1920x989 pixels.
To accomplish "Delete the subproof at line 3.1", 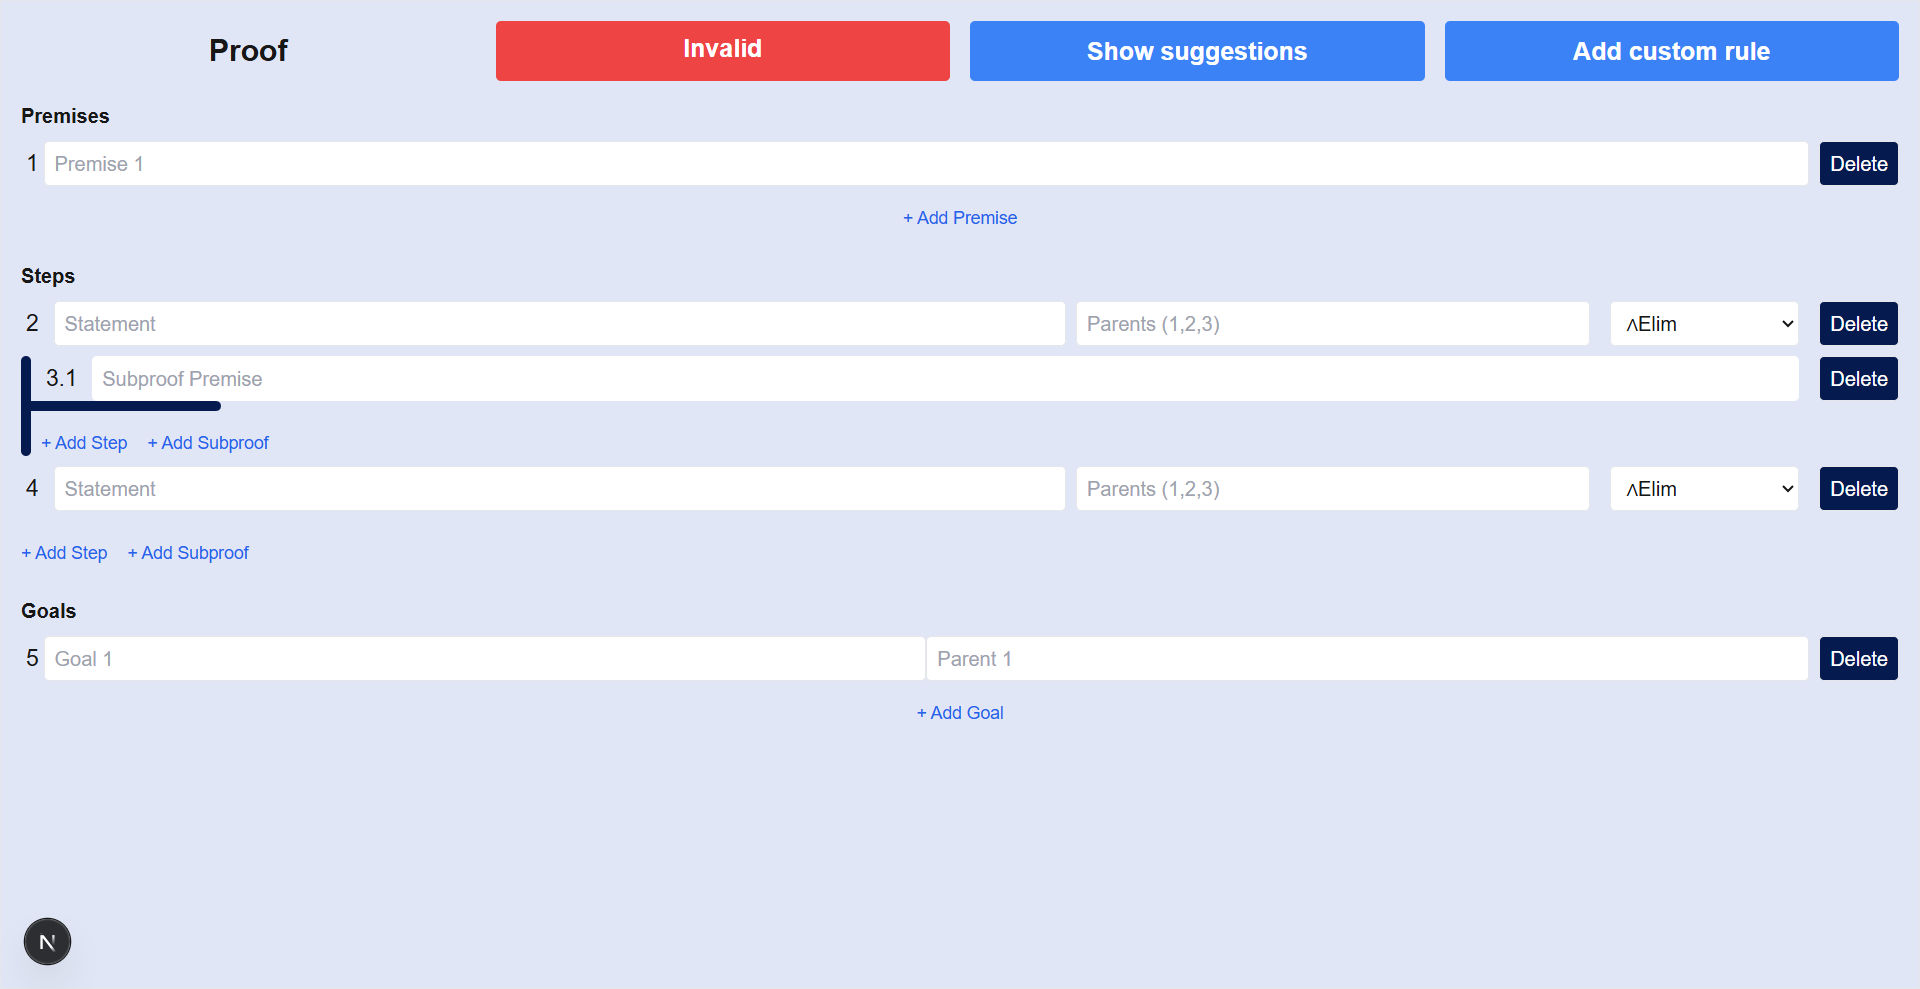I will [x=1857, y=378].
